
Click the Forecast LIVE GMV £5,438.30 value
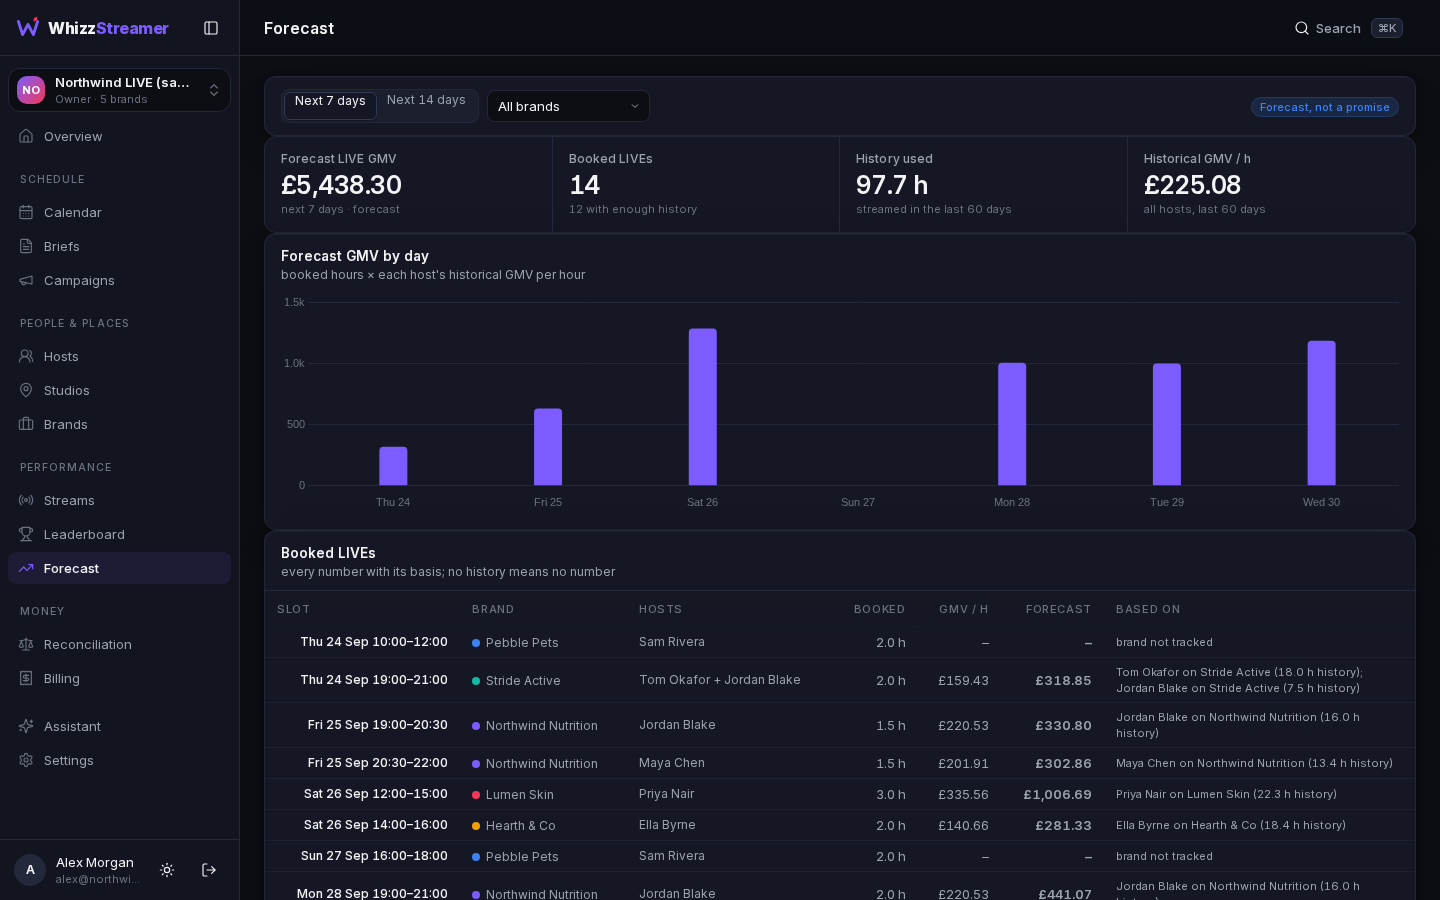pos(341,185)
